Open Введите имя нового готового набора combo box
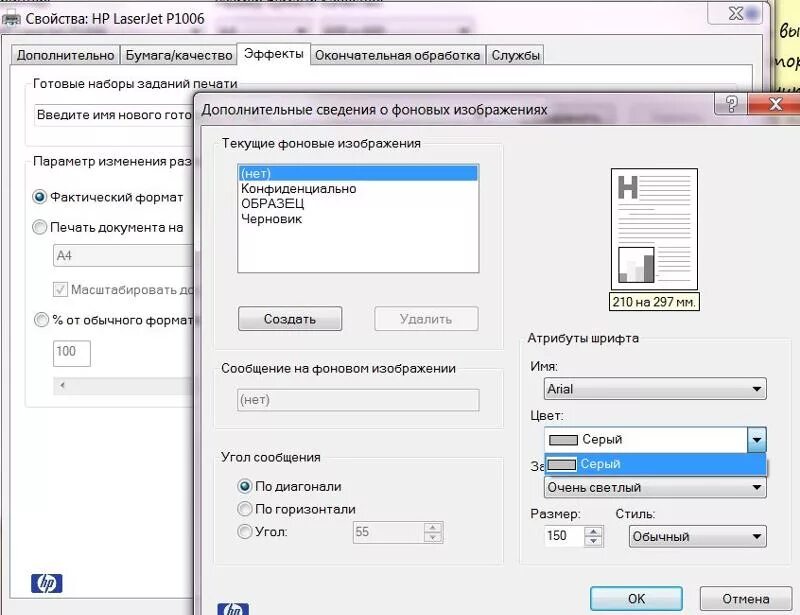The width and height of the screenshot is (800, 615). (114, 115)
